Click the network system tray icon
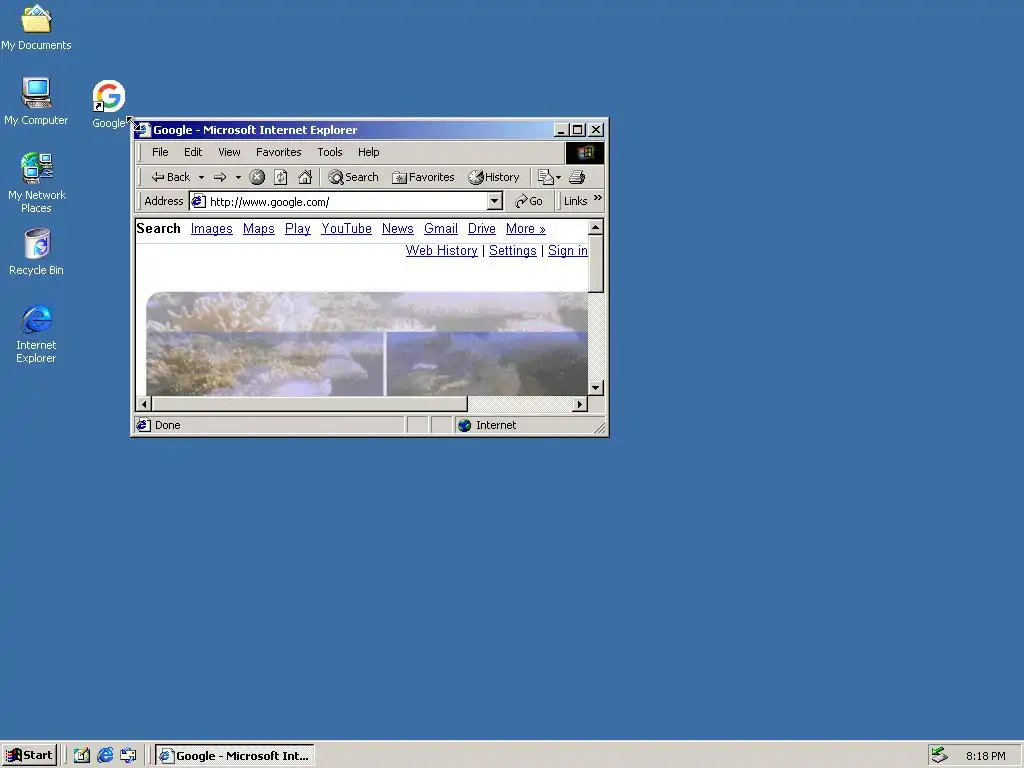Screen dimensions: 1024x768 click(939, 756)
